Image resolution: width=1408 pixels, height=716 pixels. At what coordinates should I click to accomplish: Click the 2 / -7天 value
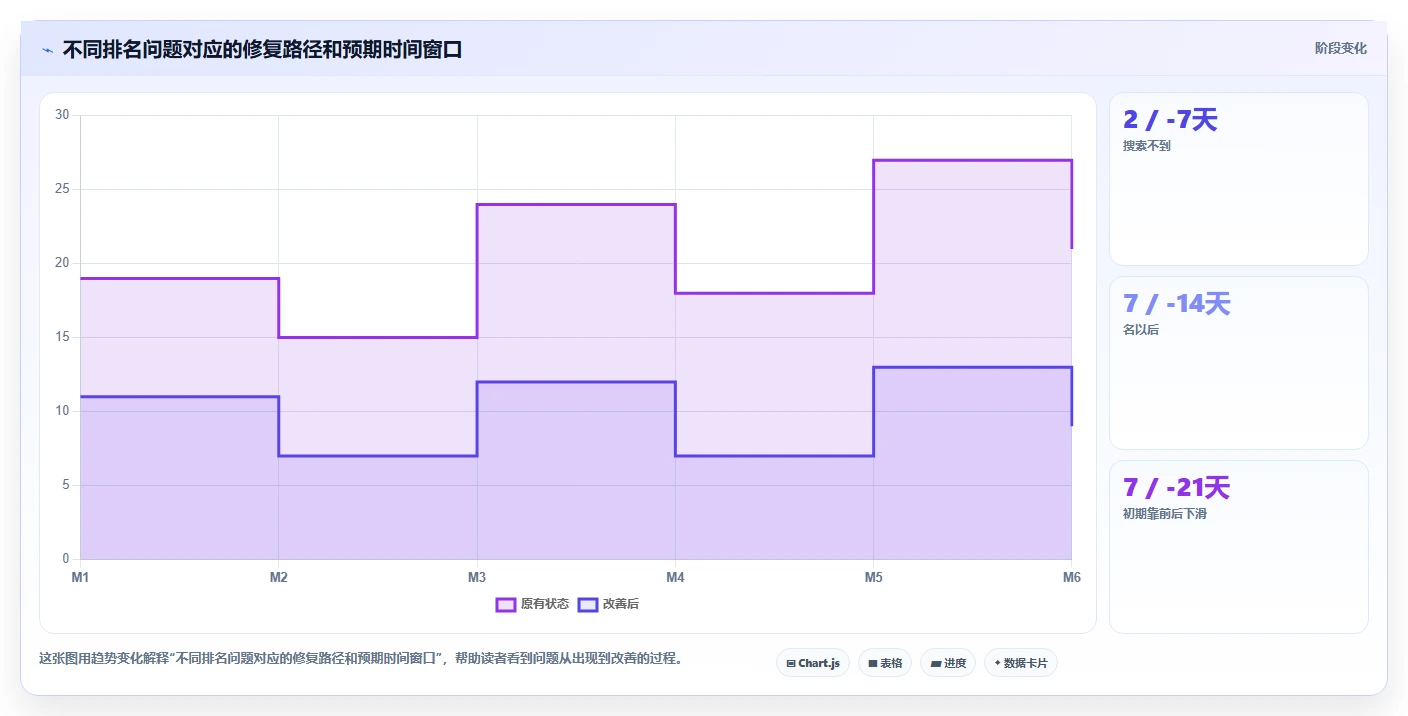point(1170,120)
